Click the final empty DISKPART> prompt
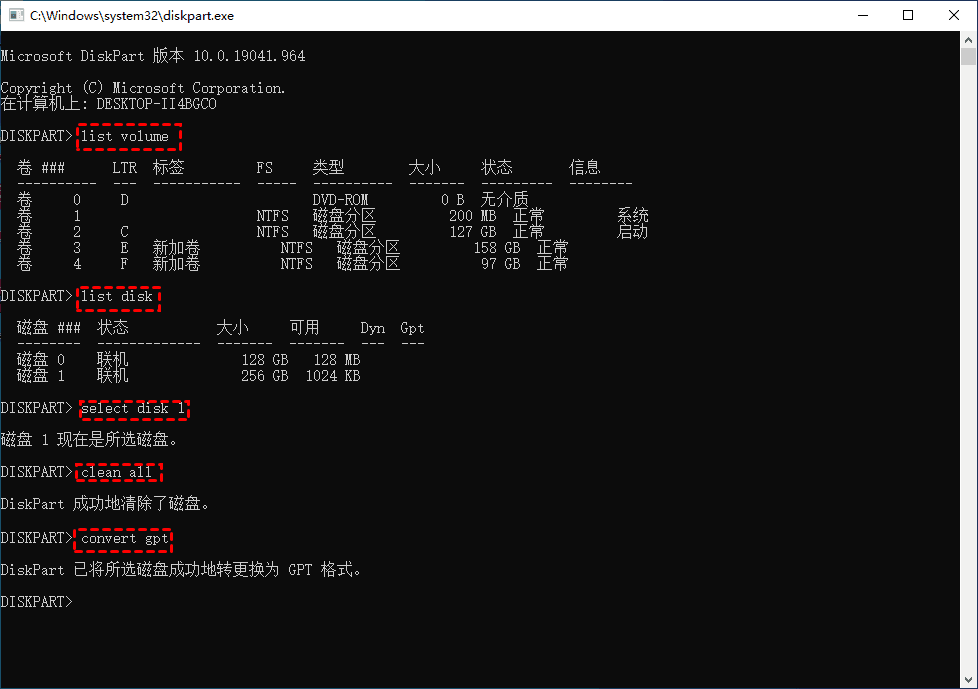This screenshot has width=978, height=689. pyautogui.click(x=37, y=602)
